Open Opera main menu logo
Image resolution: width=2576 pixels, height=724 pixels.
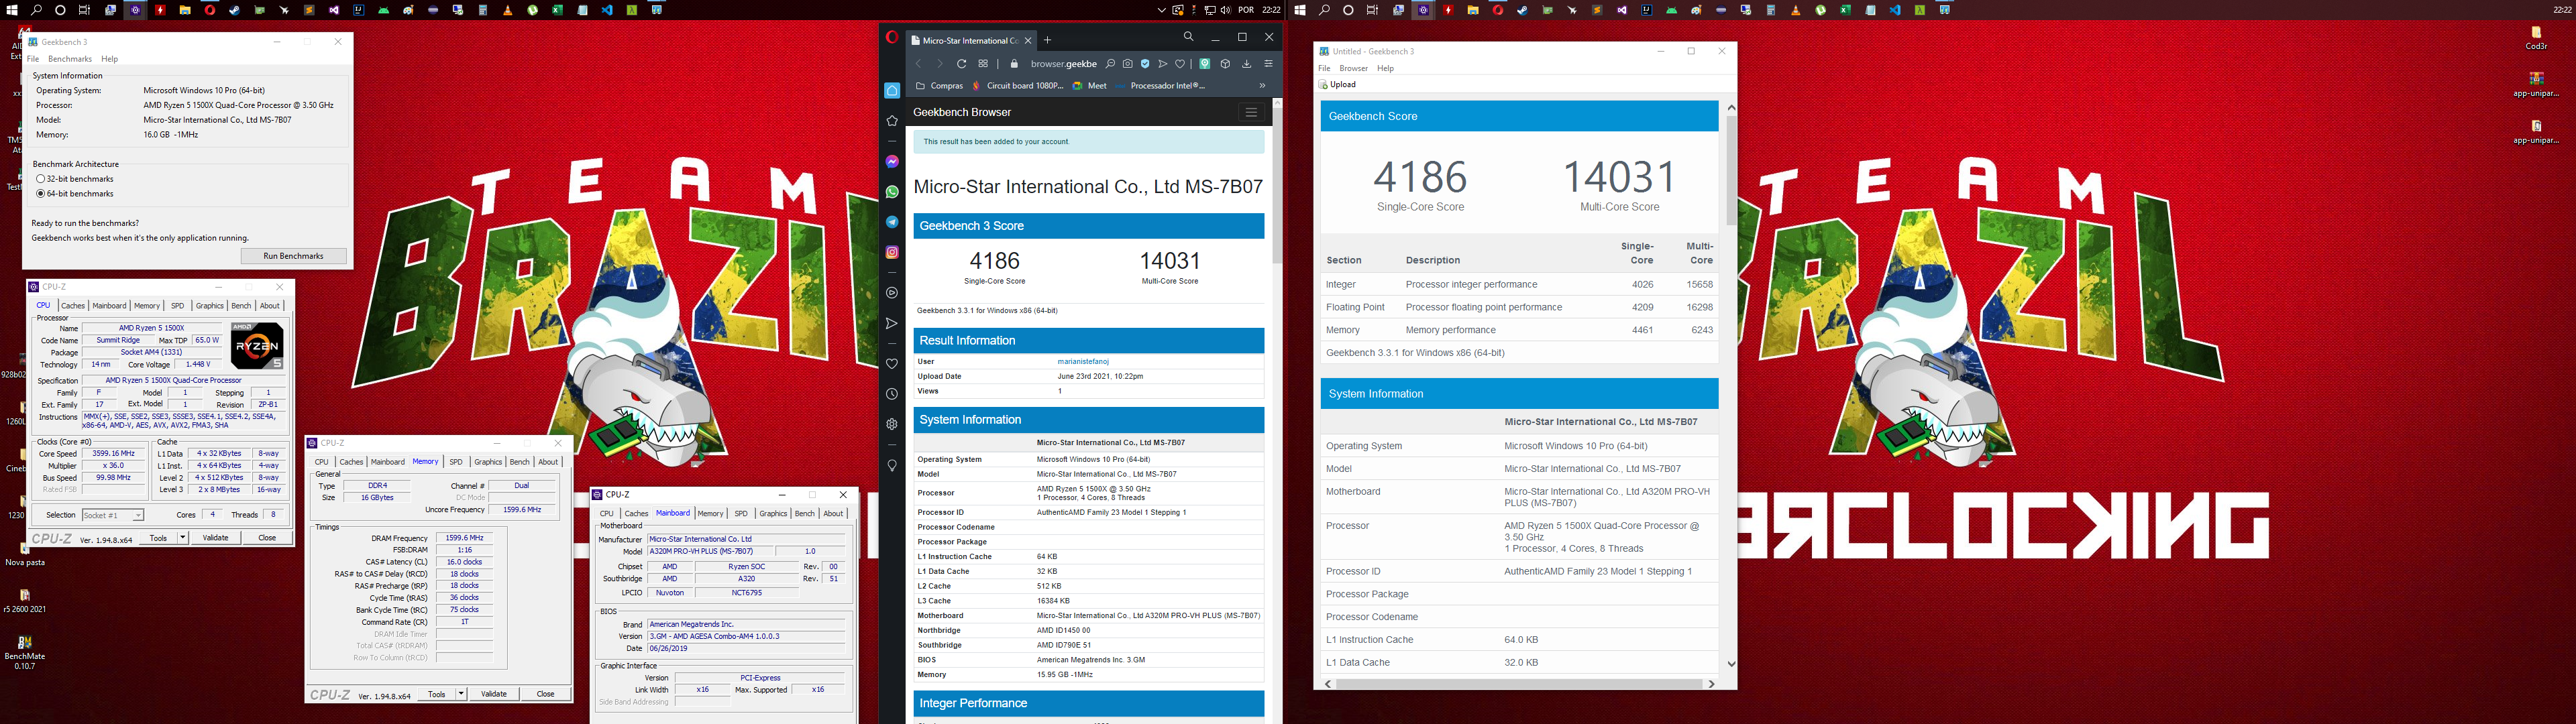892,37
